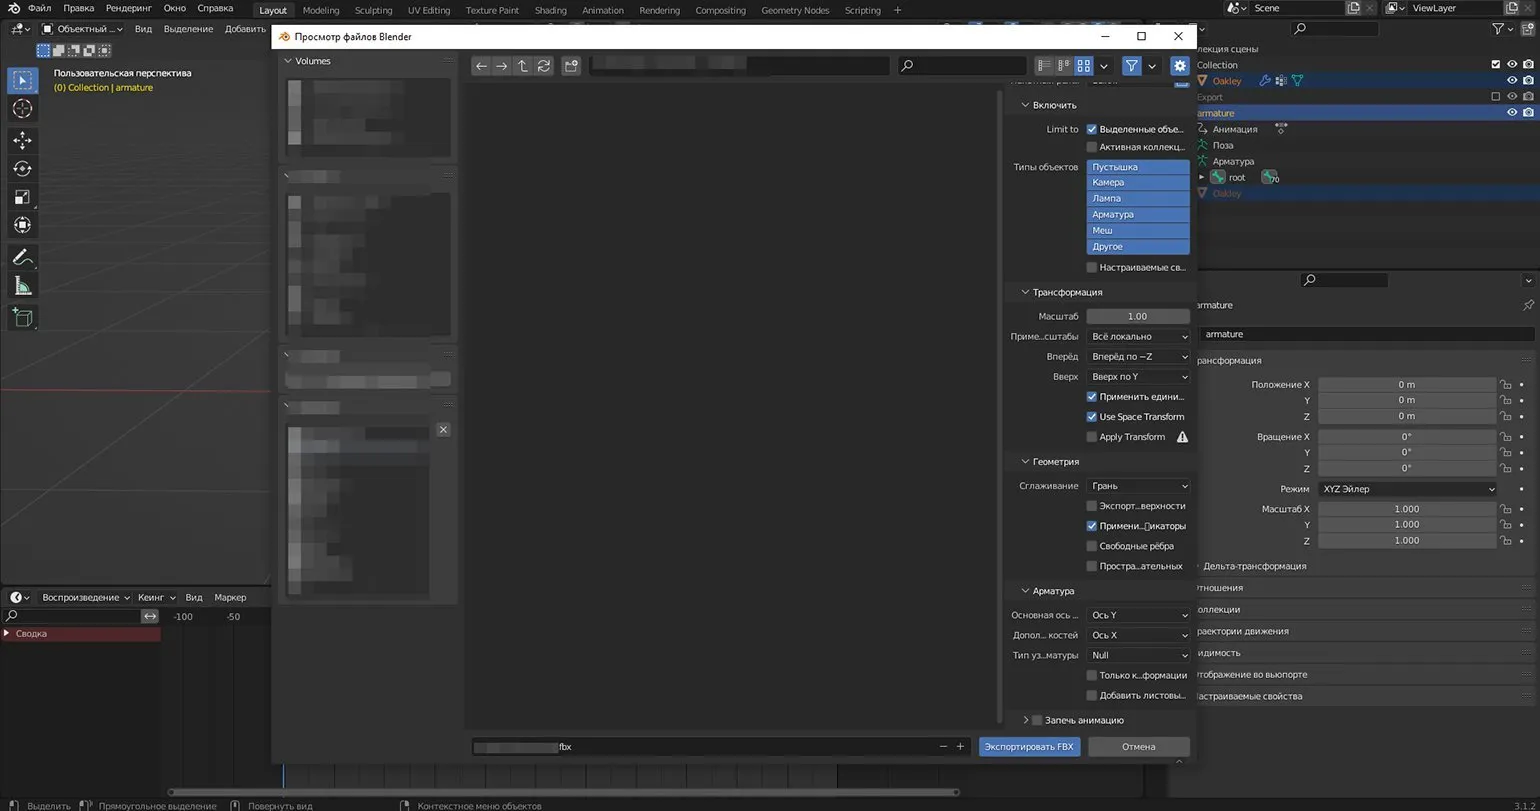The image size is (1540, 811).
Task: Disable Use Space Transform checkbox
Action: [x=1092, y=417]
